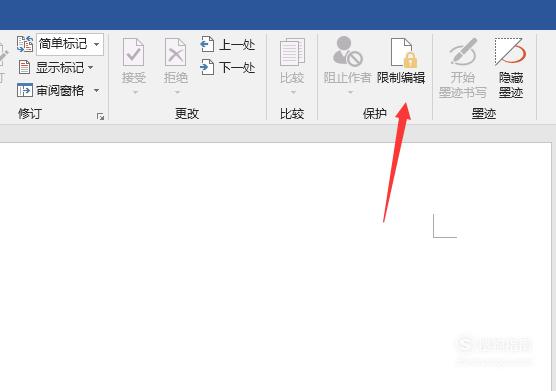Click 隐藏墨迹 hide ink button
The image size is (556, 391).
(x=511, y=68)
